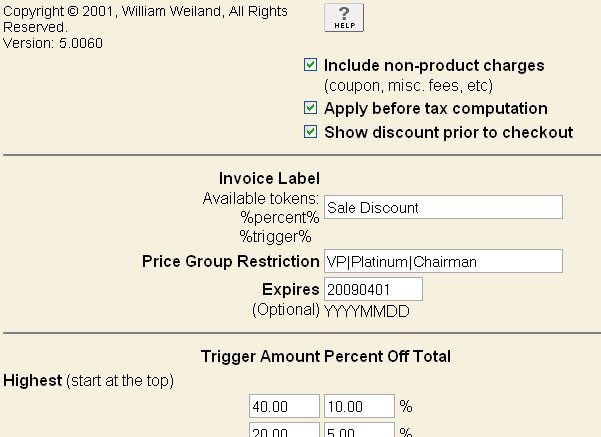Uncheck Include non-product charges checkbox
The height and width of the screenshot is (437, 601).
pos(311,66)
